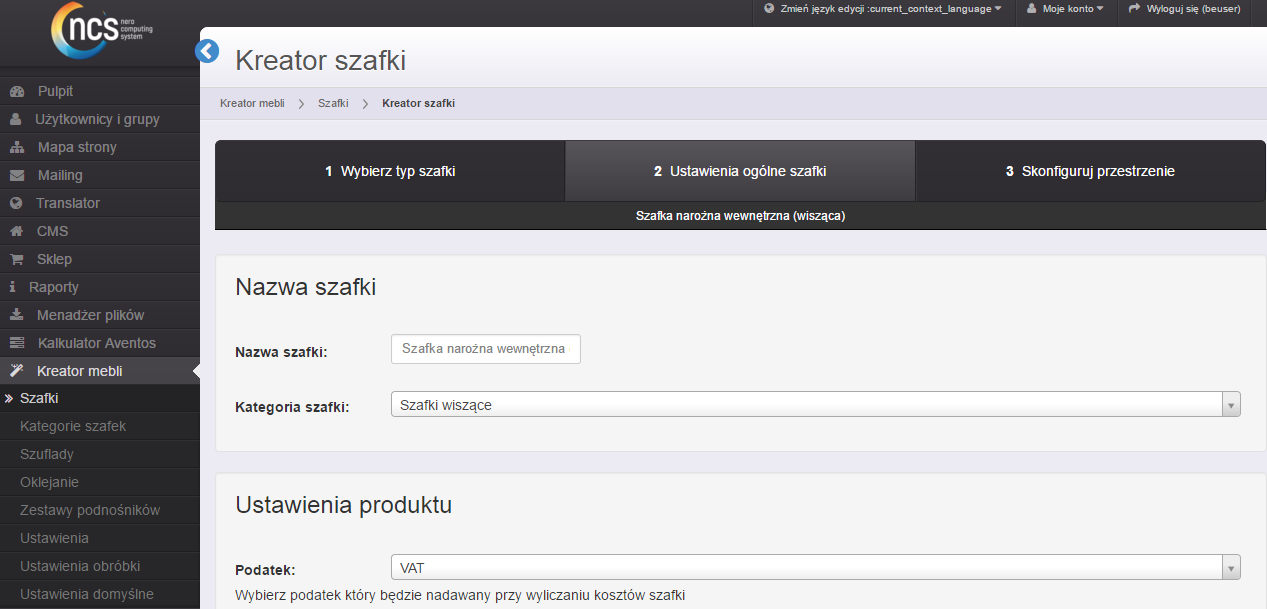Click the Translator globe icon
The image size is (1267, 609).
16,204
